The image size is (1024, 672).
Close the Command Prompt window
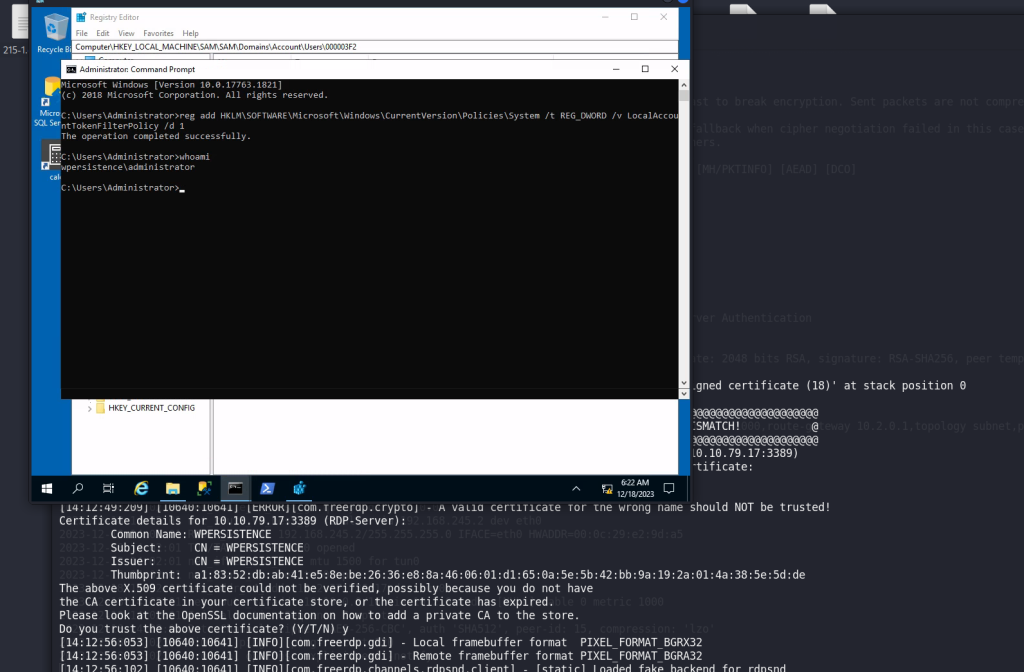675,69
